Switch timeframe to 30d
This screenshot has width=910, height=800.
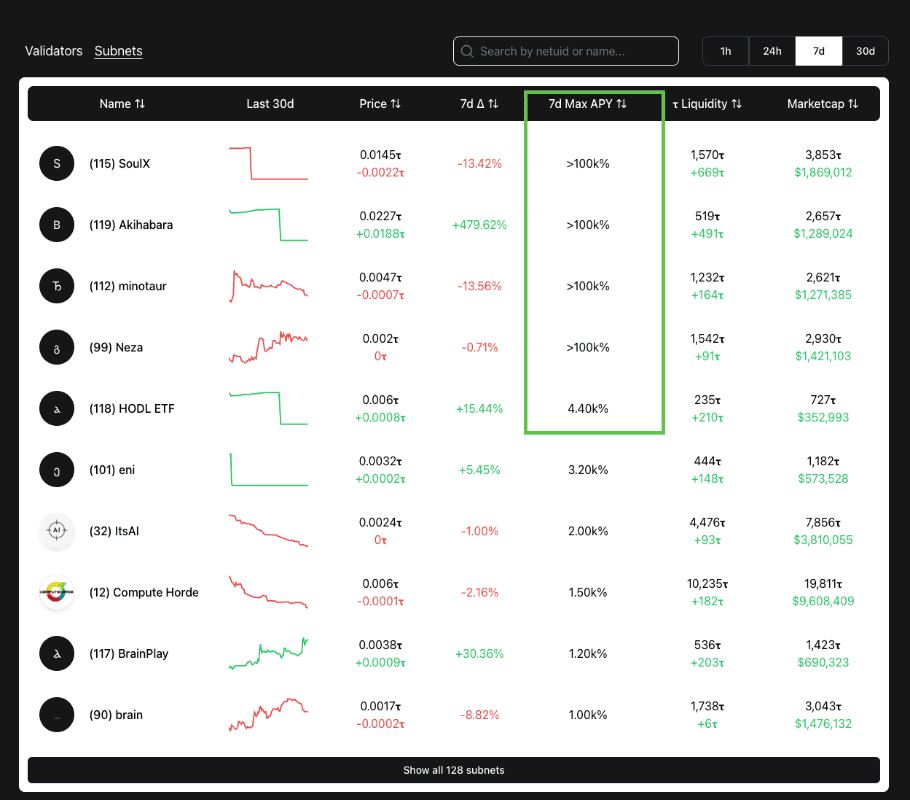[x=865, y=51]
